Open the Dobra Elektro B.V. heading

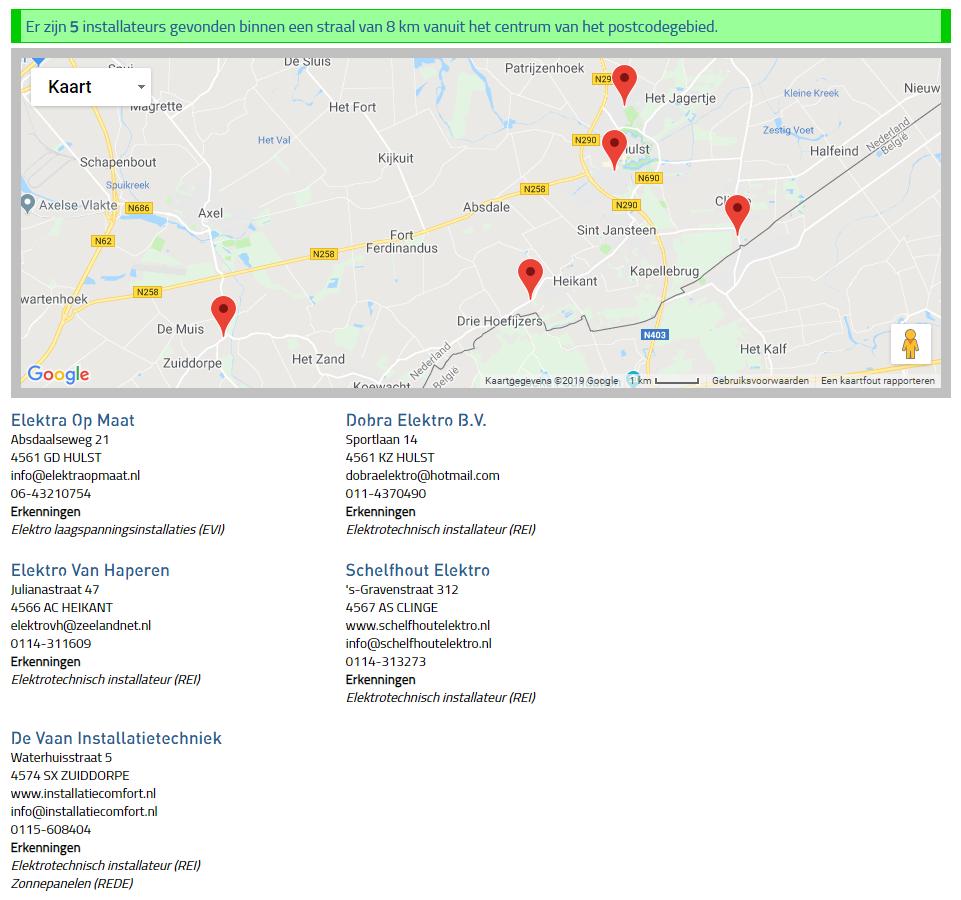coord(416,420)
